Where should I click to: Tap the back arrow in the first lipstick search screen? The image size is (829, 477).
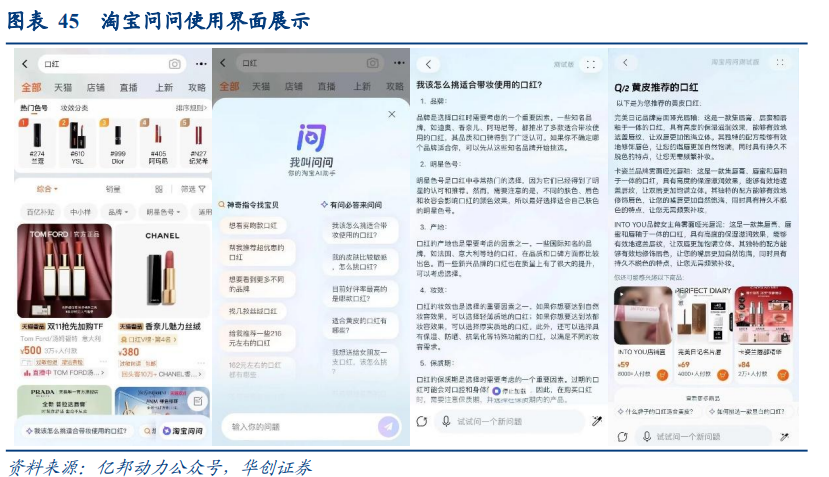(x=24, y=64)
